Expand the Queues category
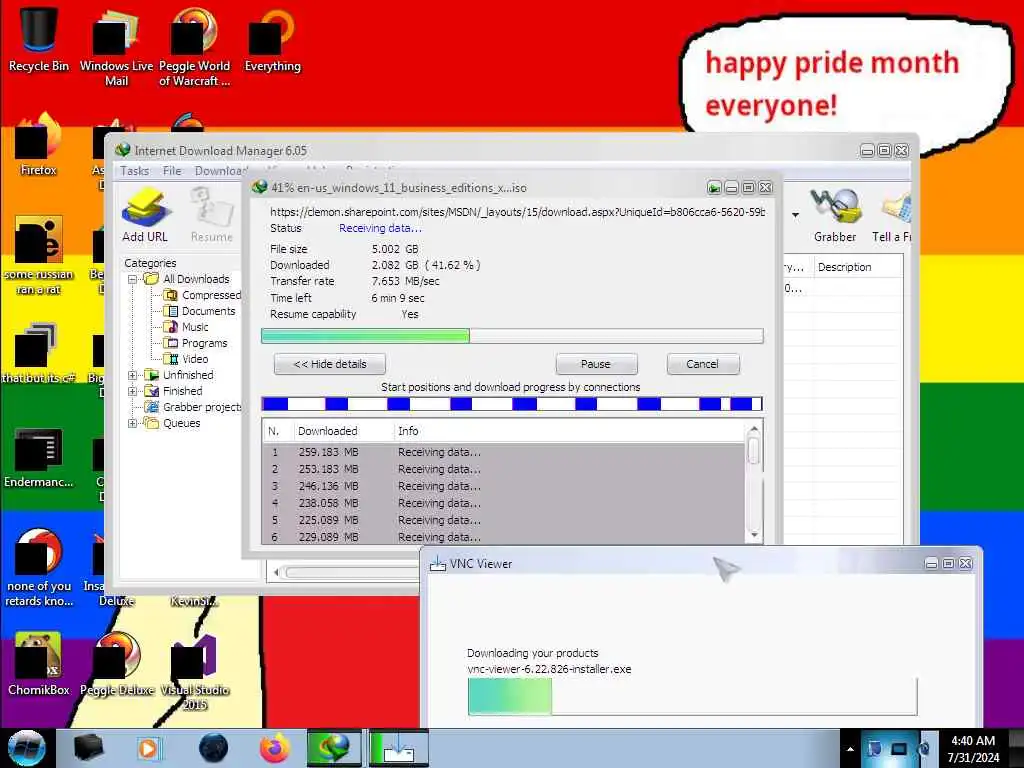Viewport: 1024px width, 768px height. pos(133,423)
